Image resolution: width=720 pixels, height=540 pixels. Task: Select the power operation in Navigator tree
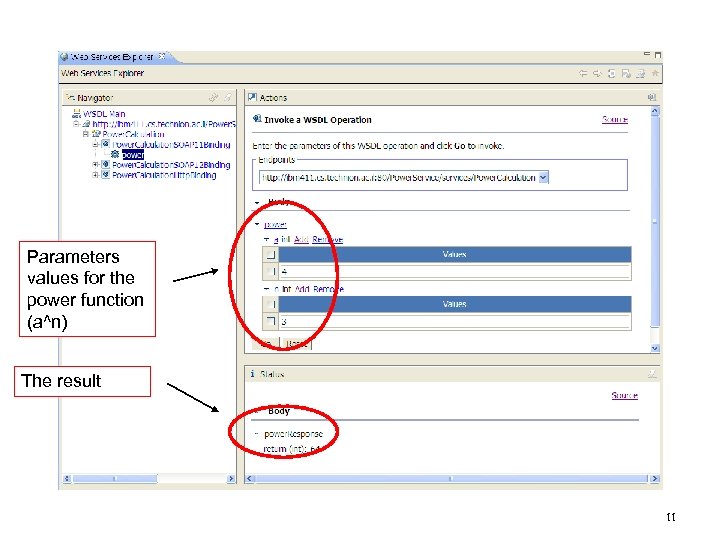point(133,155)
